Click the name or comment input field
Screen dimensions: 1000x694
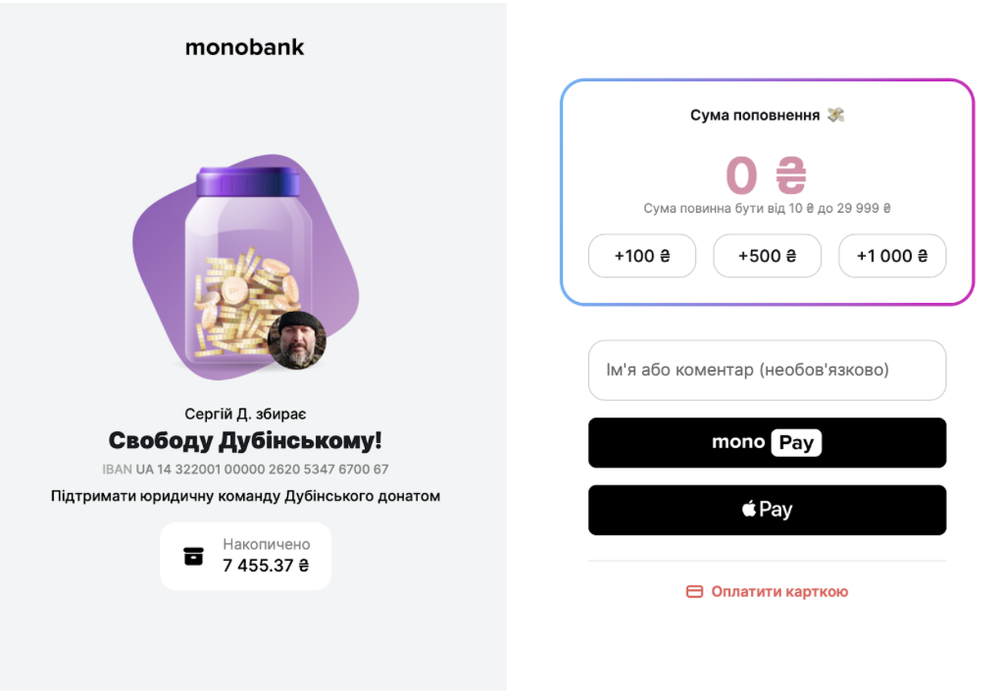pyautogui.click(x=766, y=370)
